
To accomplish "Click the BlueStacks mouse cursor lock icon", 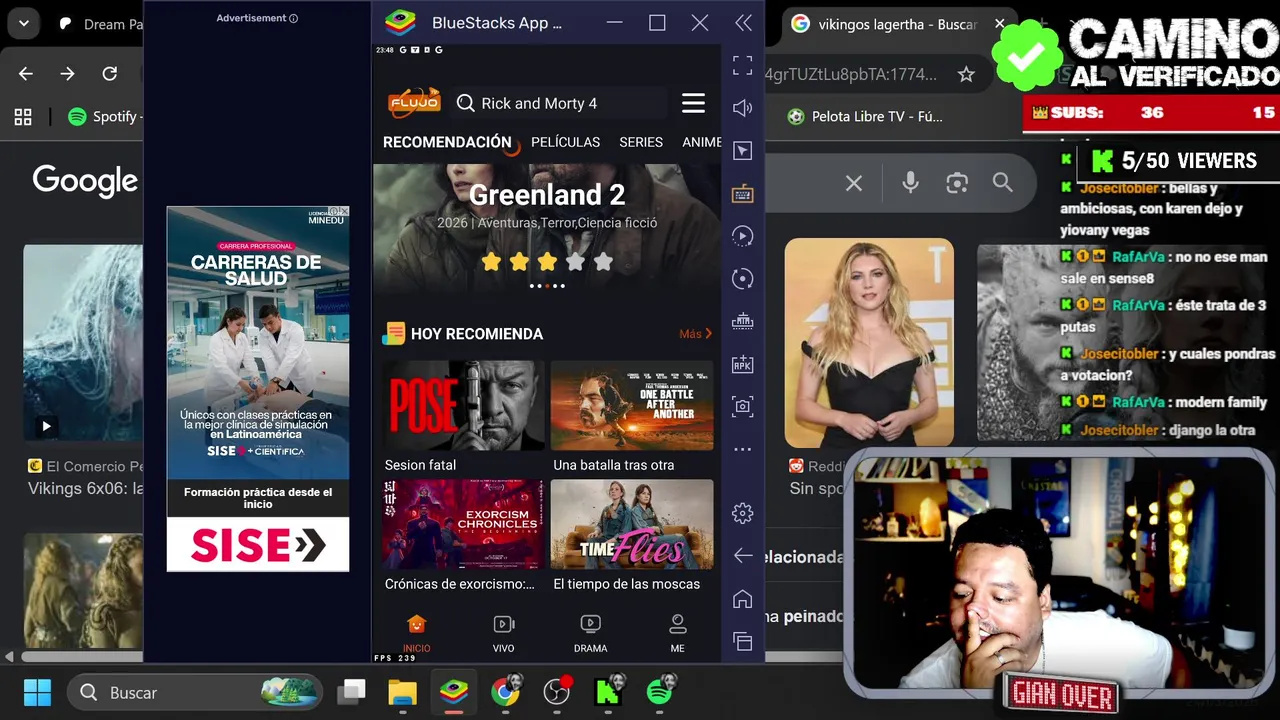I will coord(742,151).
